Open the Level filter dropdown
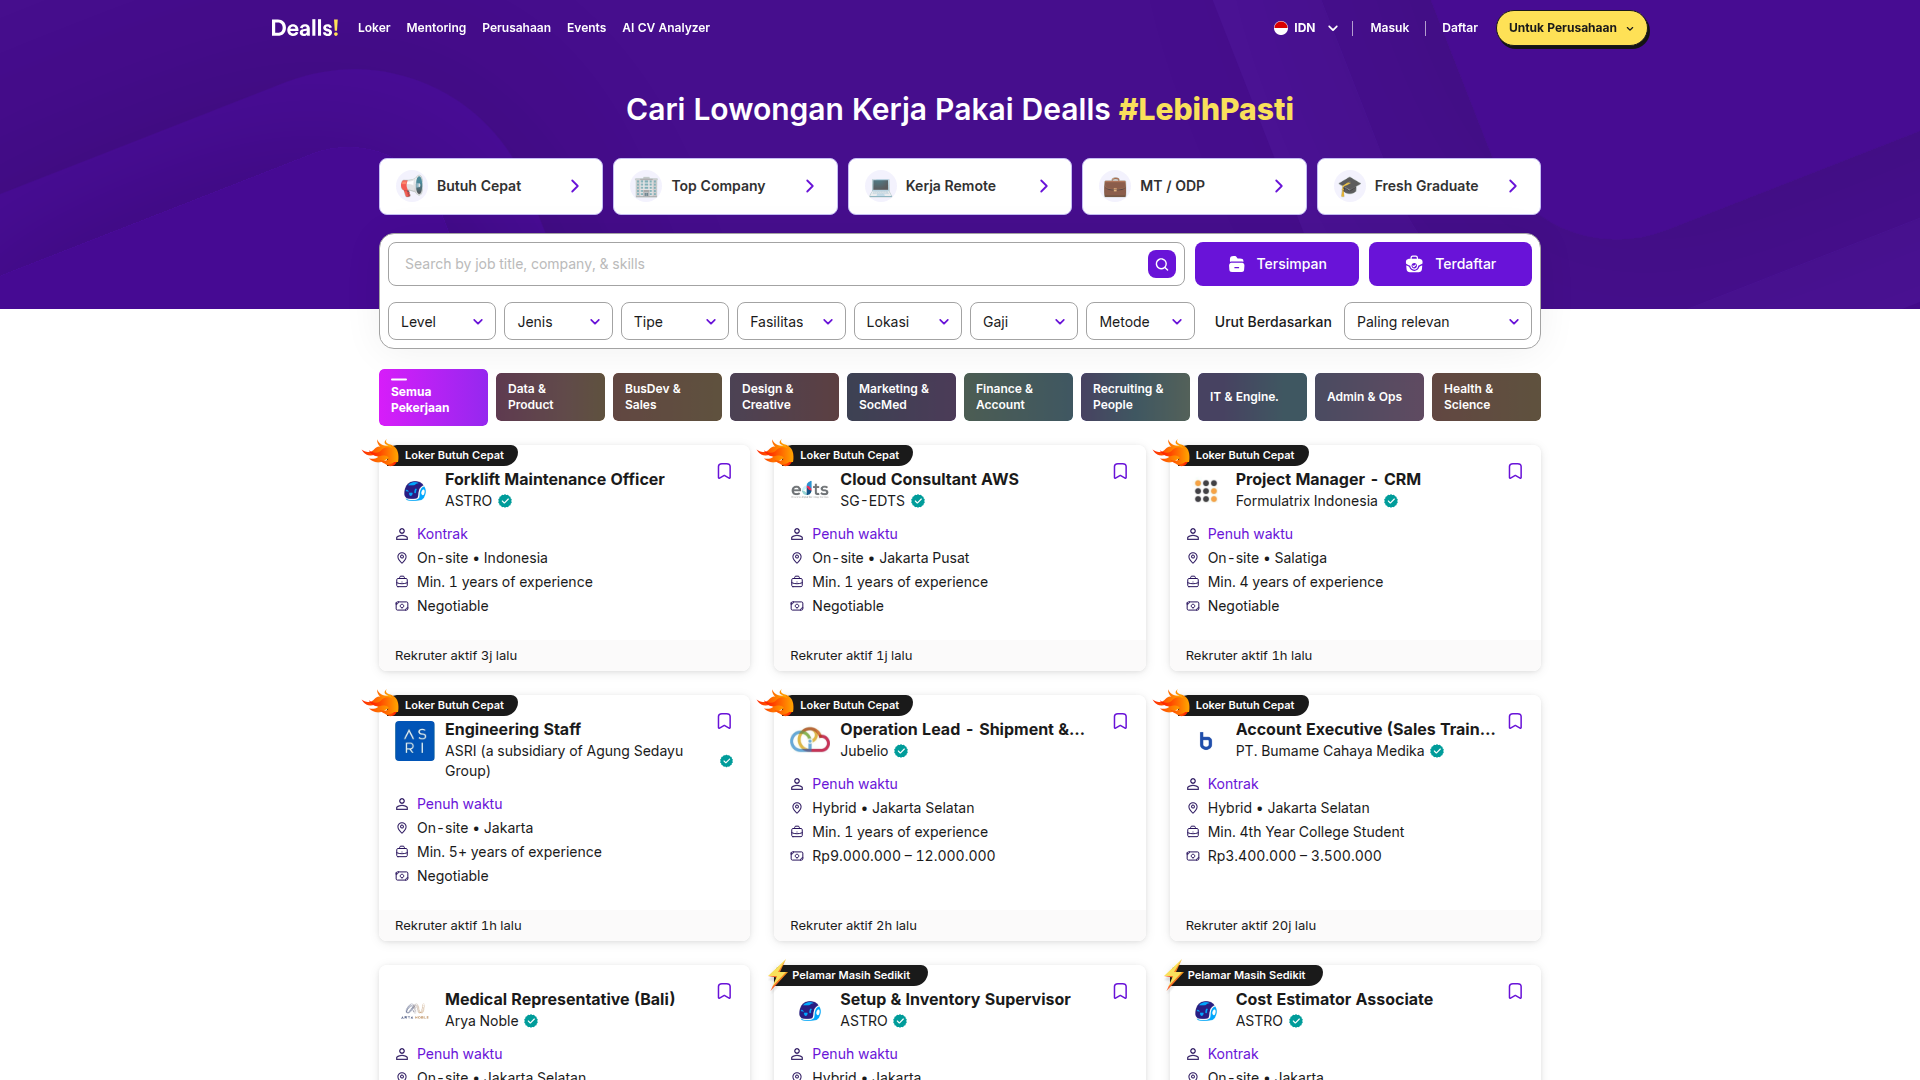The image size is (1920, 1080). [442, 322]
